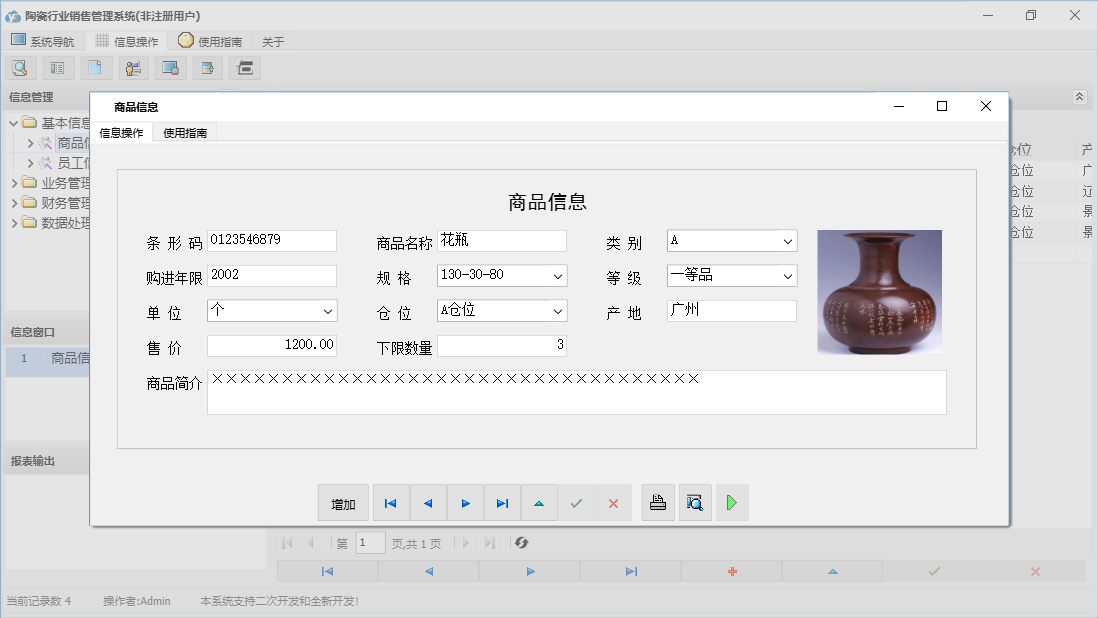Cancel edits with the red X button

point(613,503)
